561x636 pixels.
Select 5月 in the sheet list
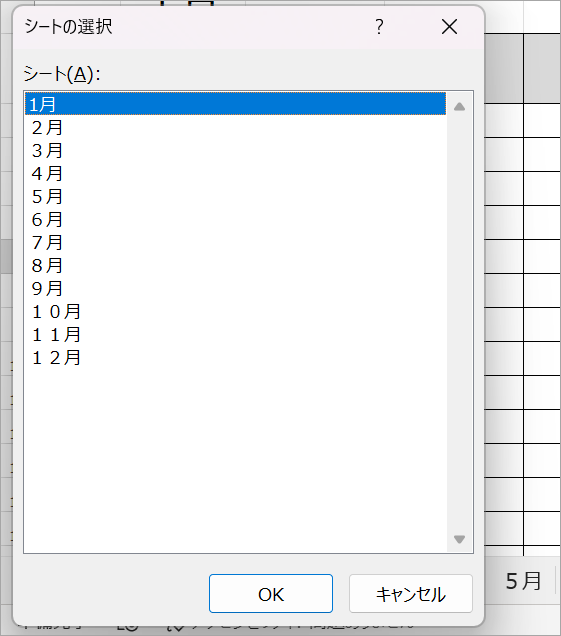point(235,196)
